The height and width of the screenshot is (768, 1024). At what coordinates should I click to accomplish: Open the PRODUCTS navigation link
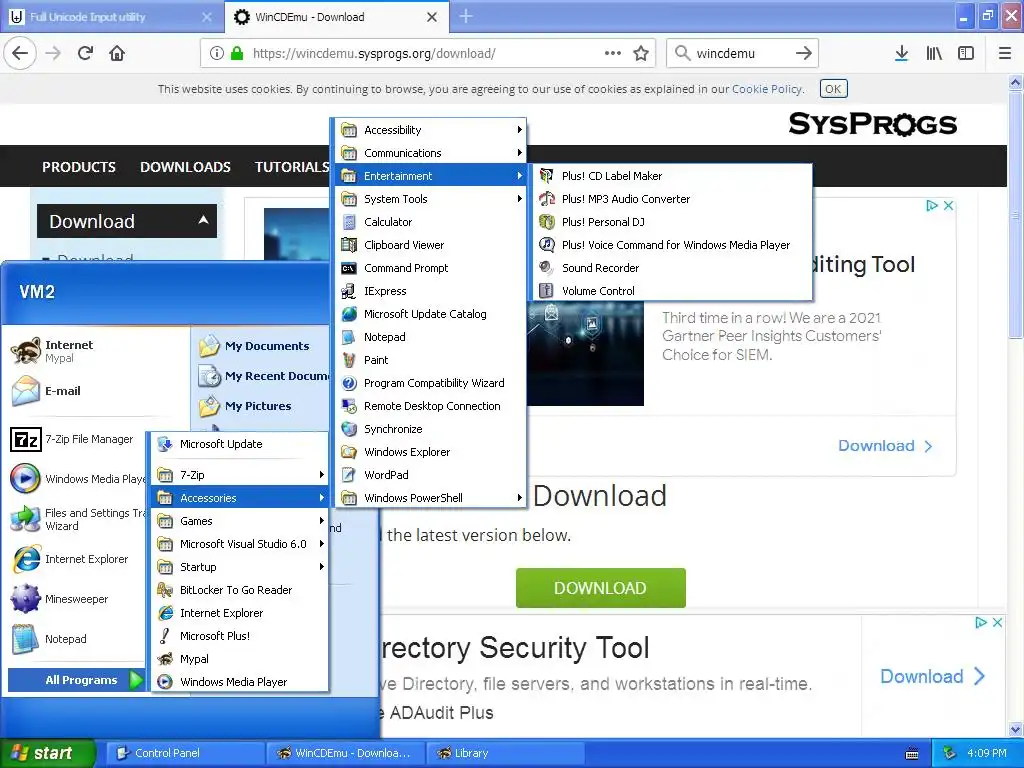pyautogui.click(x=78, y=167)
